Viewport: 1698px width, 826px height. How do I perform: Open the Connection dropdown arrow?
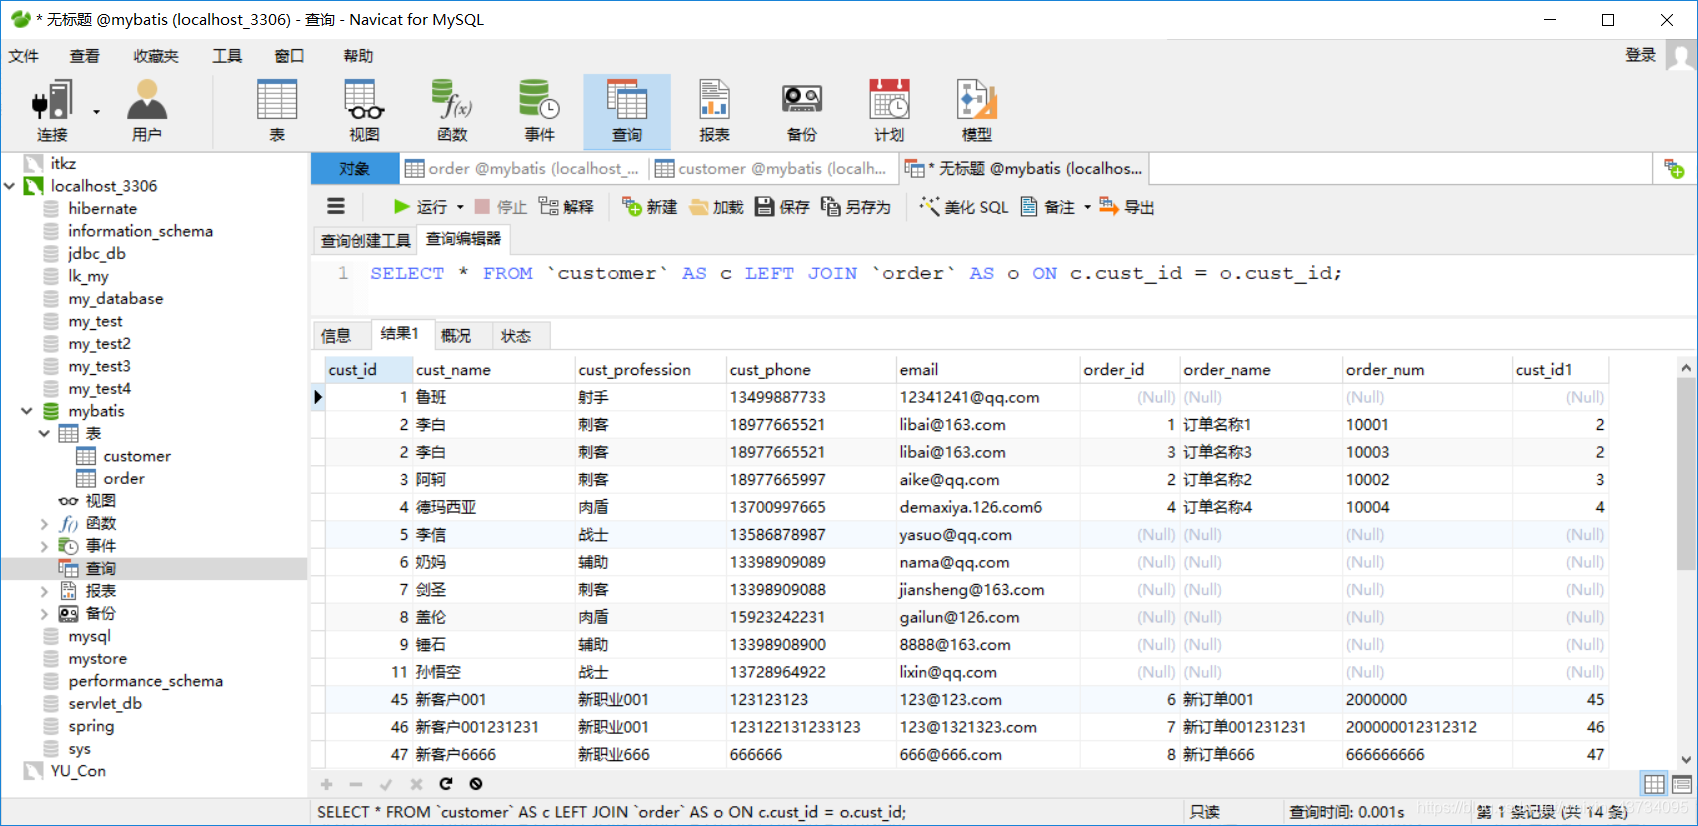pyautogui.click(x=97, y=111)
